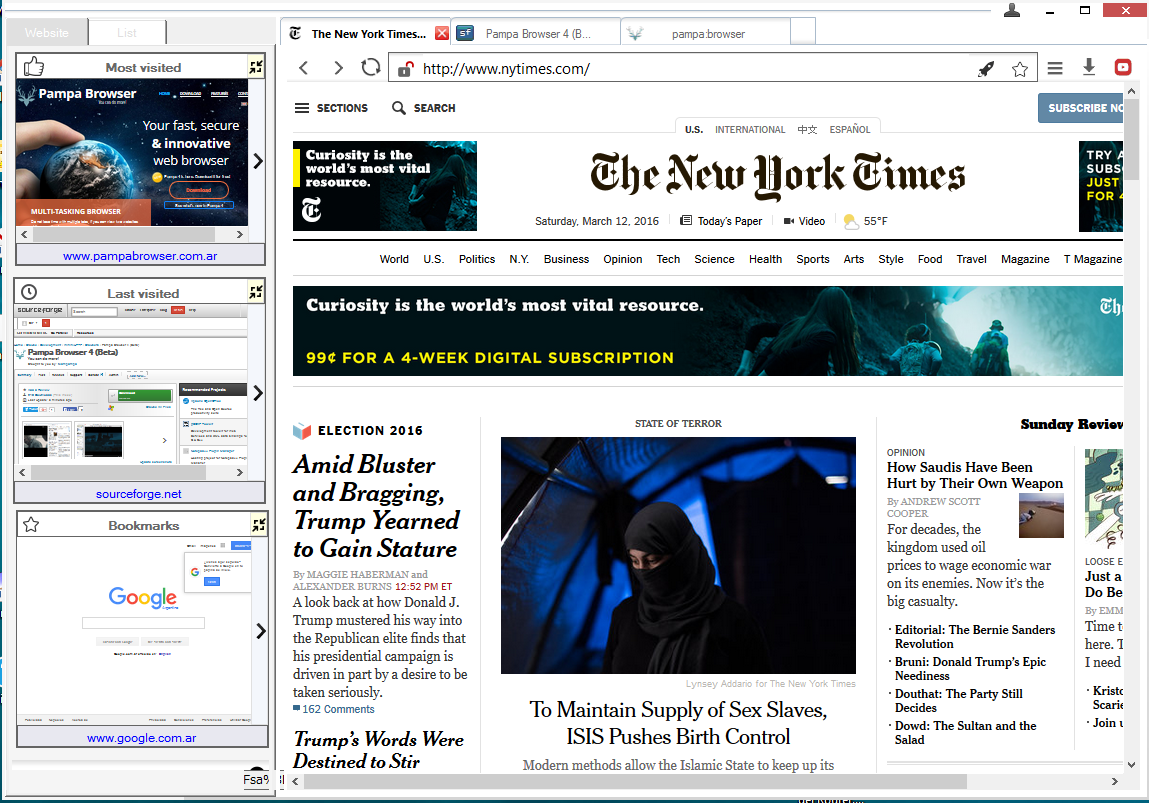Show next bookmark with chevron arrow
This screenshot has width=1149, height=803.
click(x=260, y=630)
